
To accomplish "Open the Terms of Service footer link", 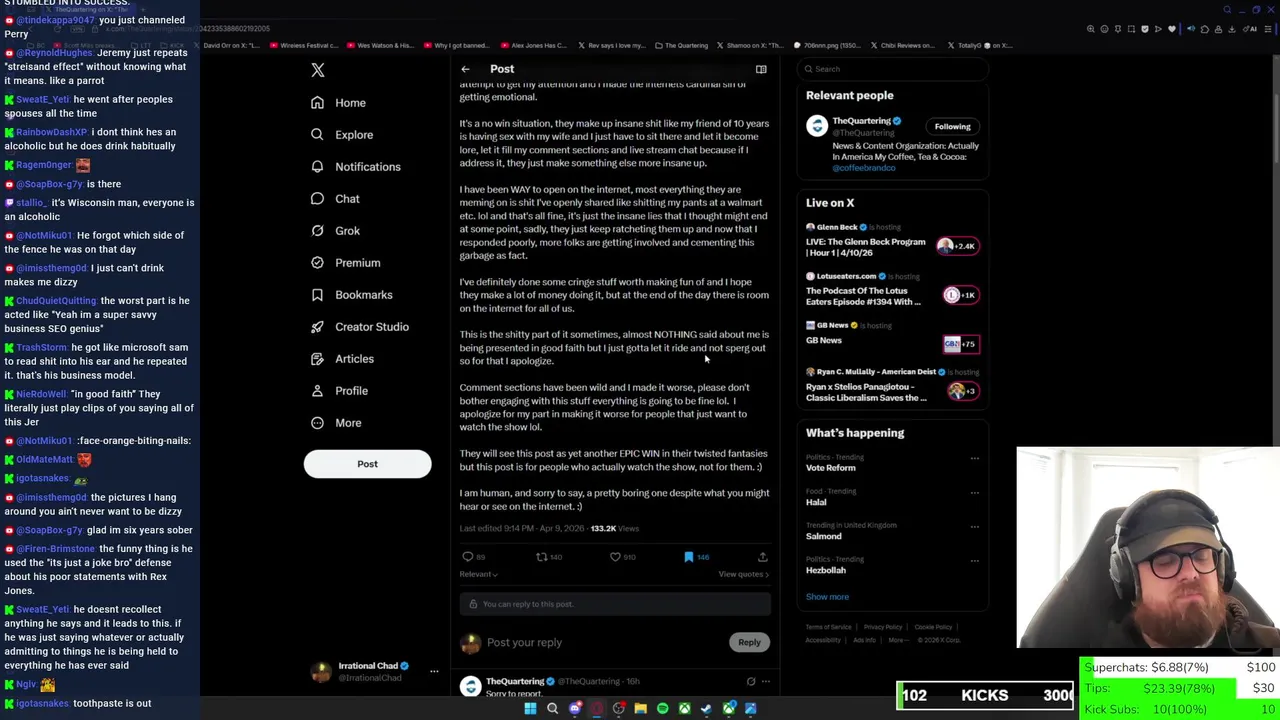I will tap(829, 627).
